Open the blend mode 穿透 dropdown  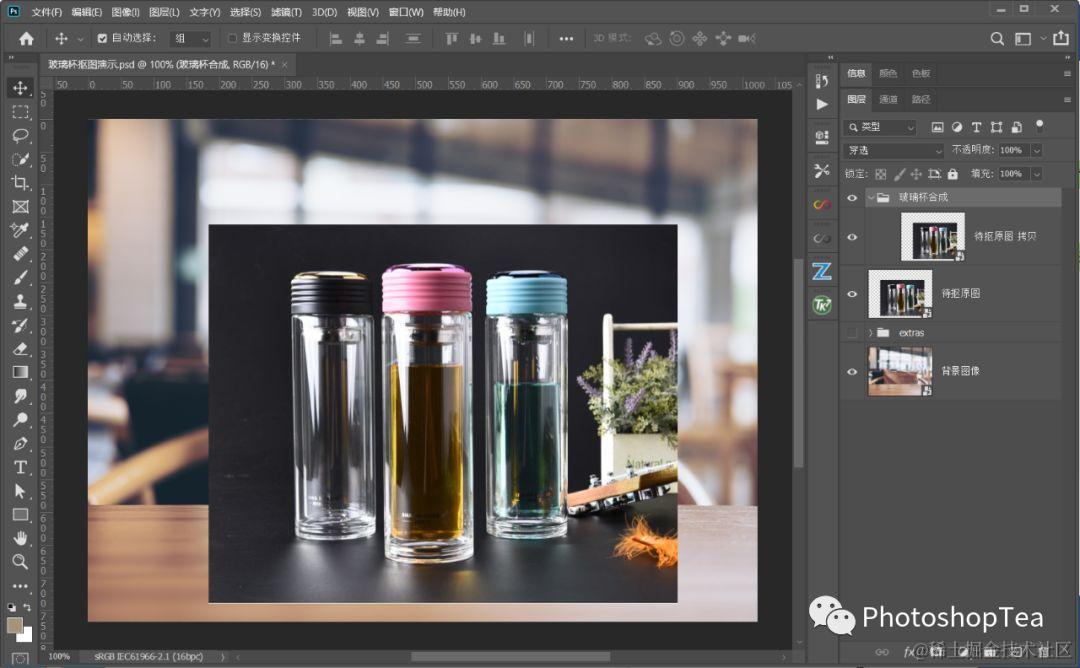coord(894,150)
